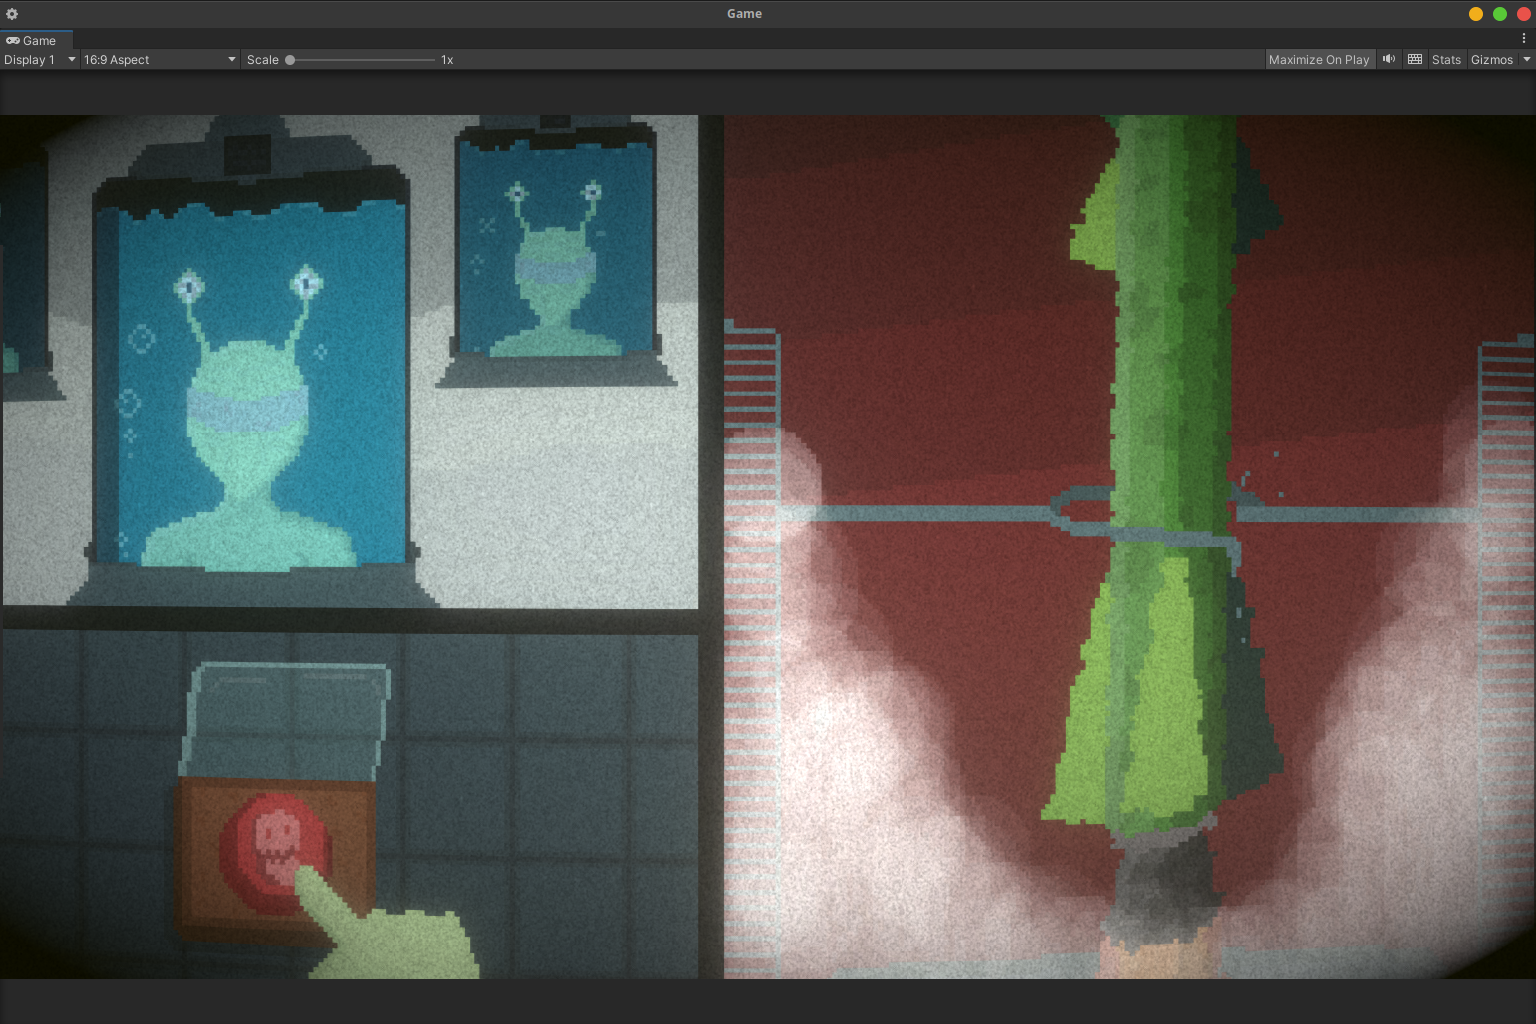
Task: Open the window settings gear icon
Action: [12, 14]
